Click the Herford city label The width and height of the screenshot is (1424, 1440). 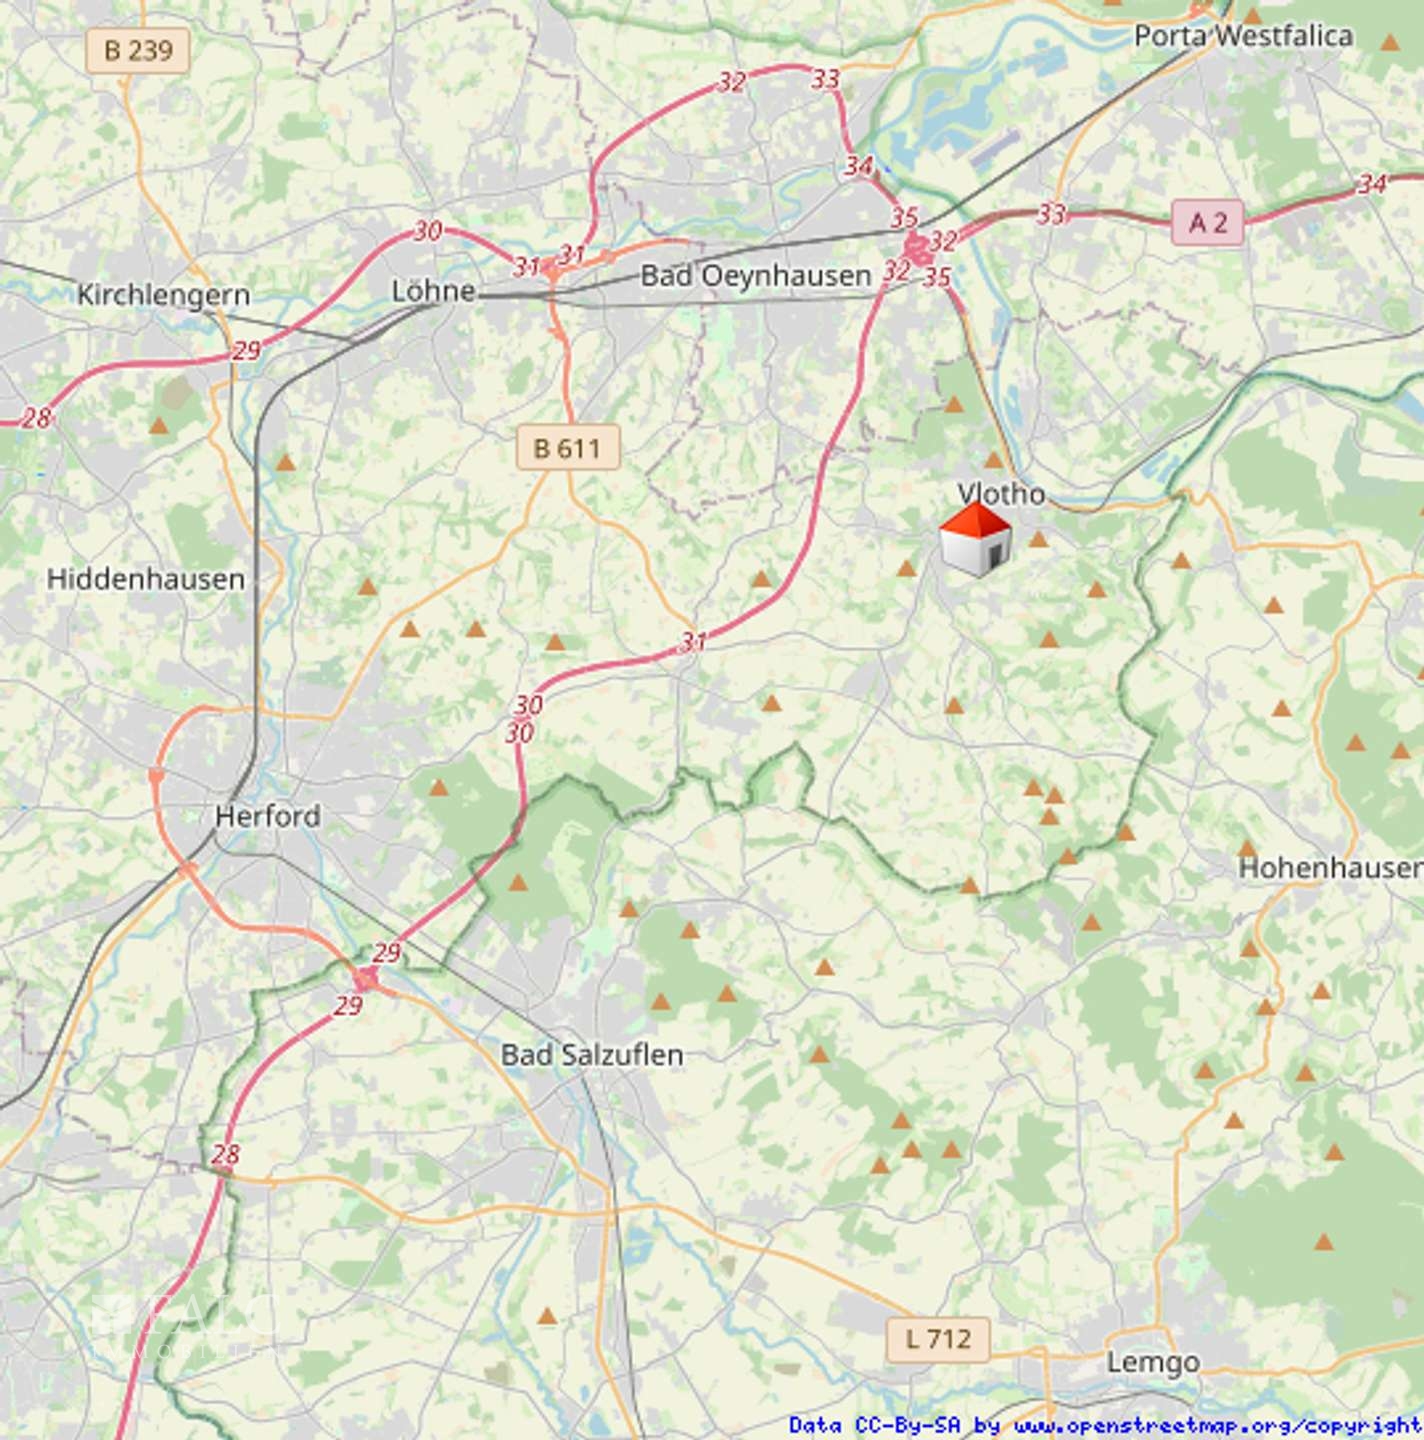point(268,816)
